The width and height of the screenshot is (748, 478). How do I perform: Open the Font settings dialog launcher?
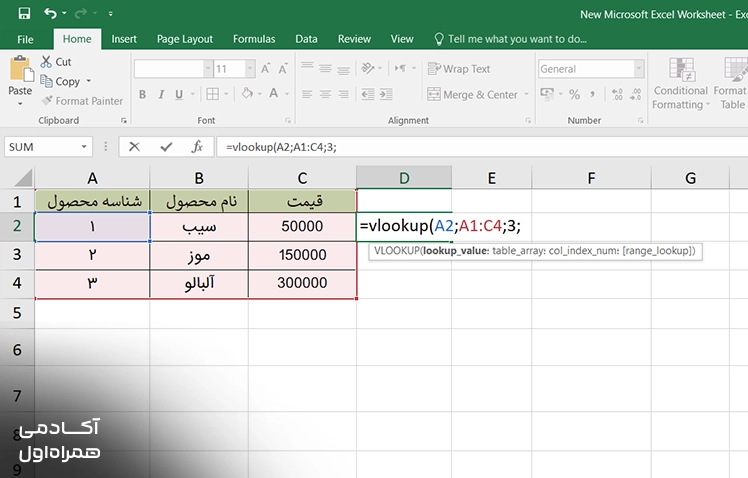click(288, 121)
